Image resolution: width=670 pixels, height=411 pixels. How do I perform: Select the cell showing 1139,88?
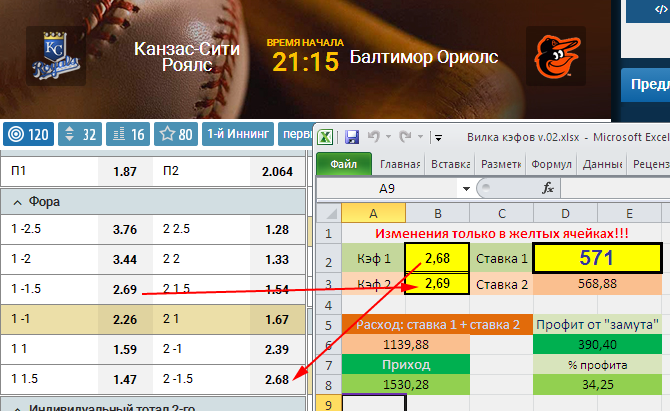pos(406,345)
